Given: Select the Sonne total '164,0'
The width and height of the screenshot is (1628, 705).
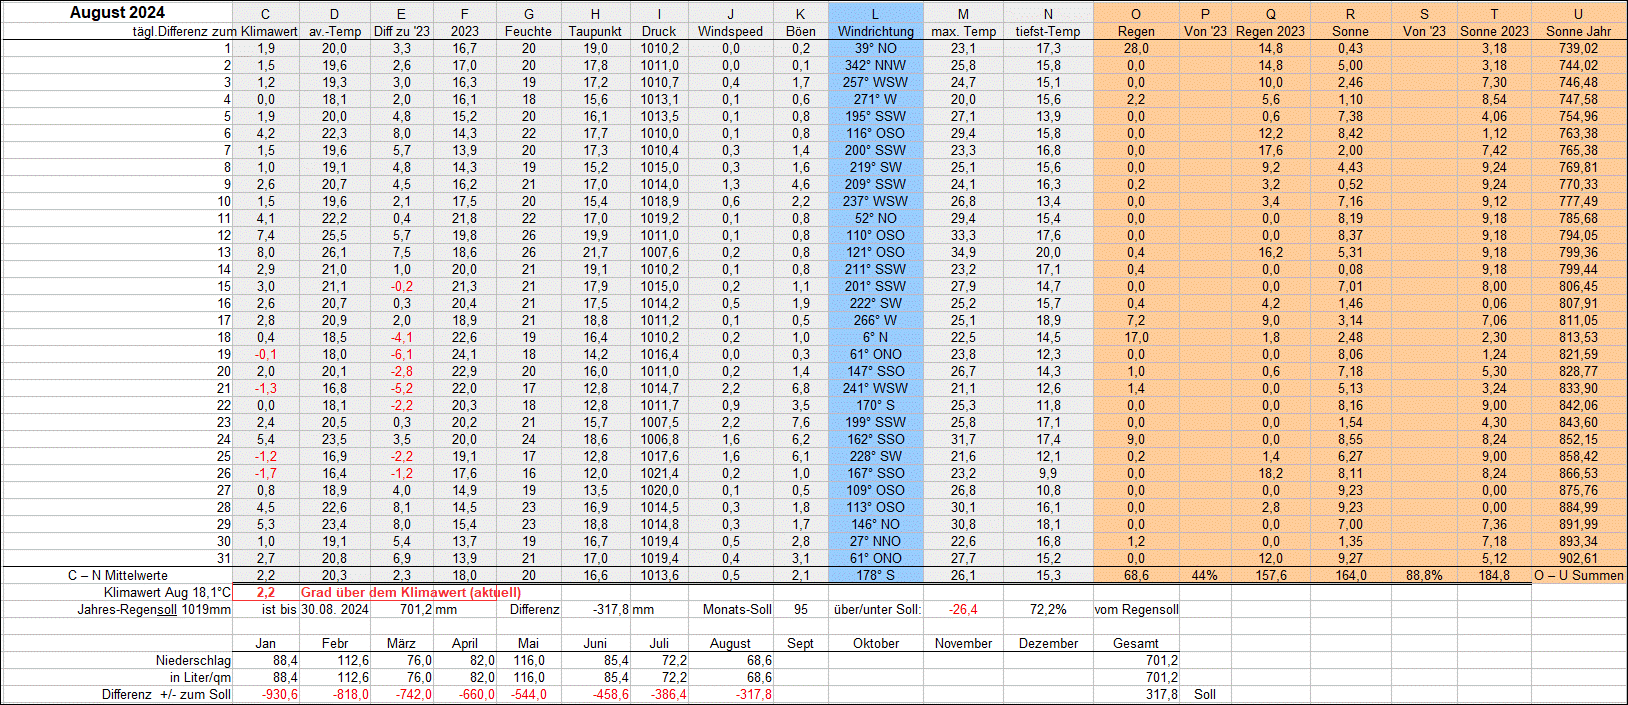Looking at the screenshot, I should point(1350,575).
